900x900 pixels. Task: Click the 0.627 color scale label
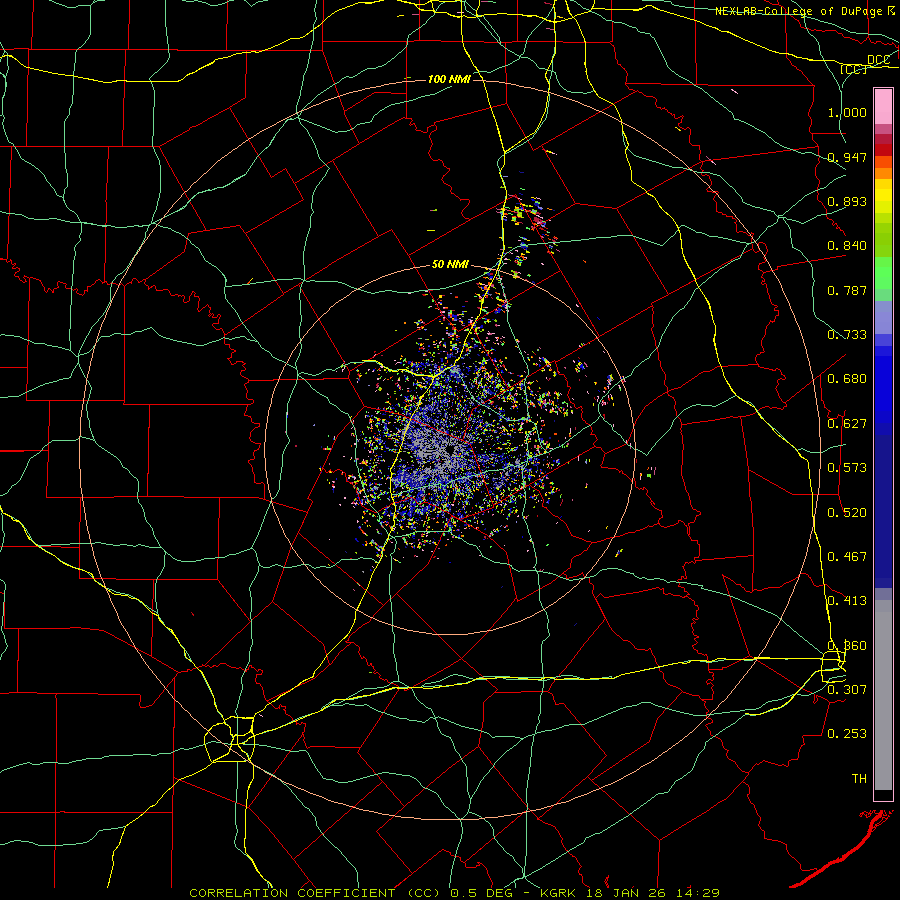click(x=847, y=424)
